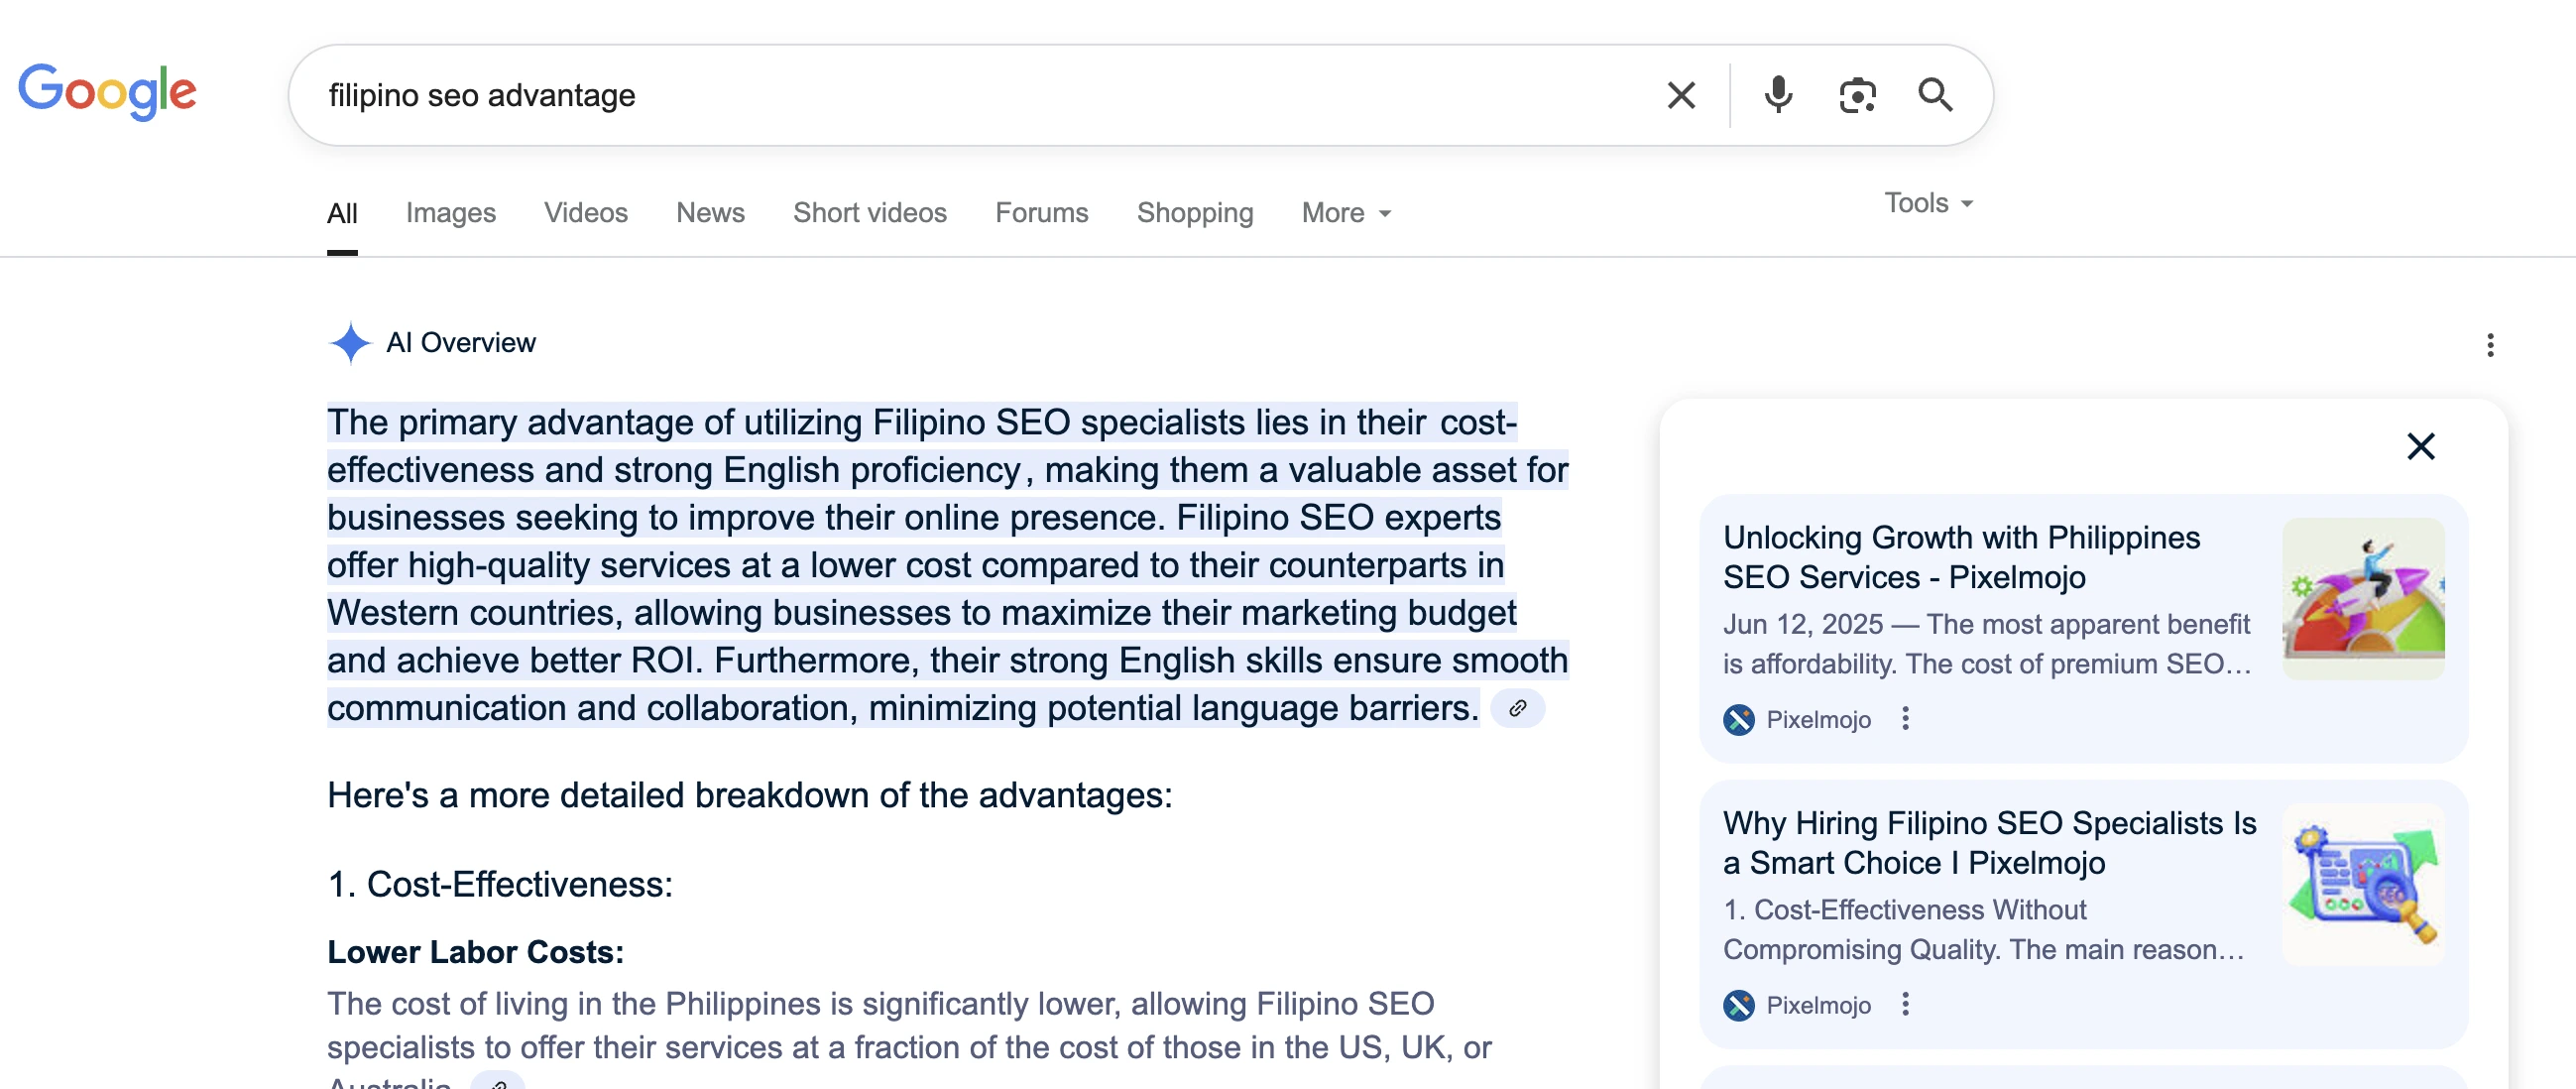This screenshot has height=1089, width=2576.
Task: Click '1. Cost-Effectiveness:' heading
Action: click(x=500, y=884)
